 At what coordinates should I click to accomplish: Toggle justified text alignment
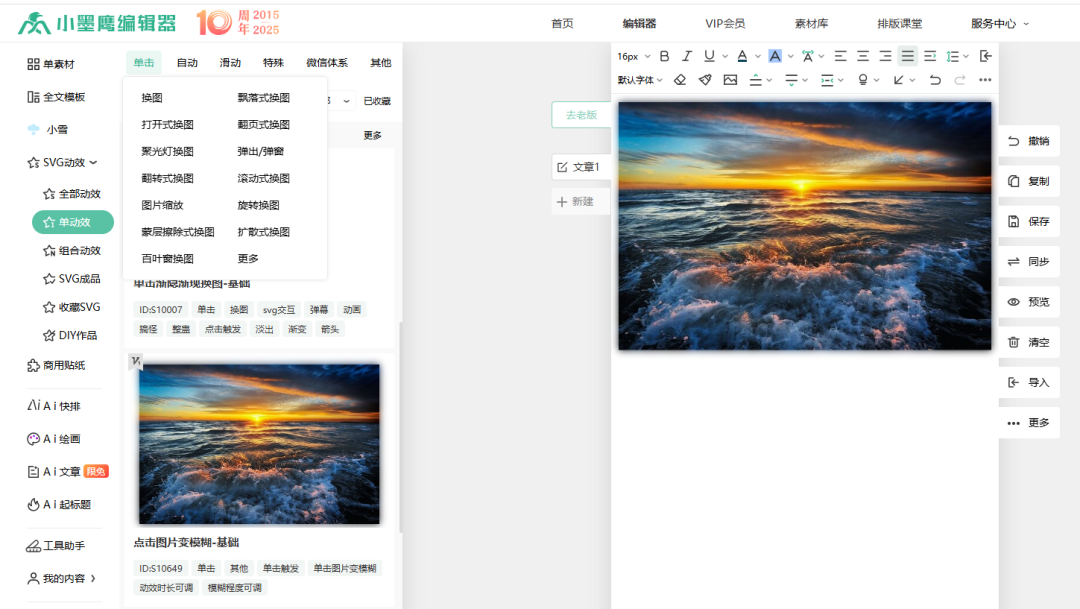[908, 56]
